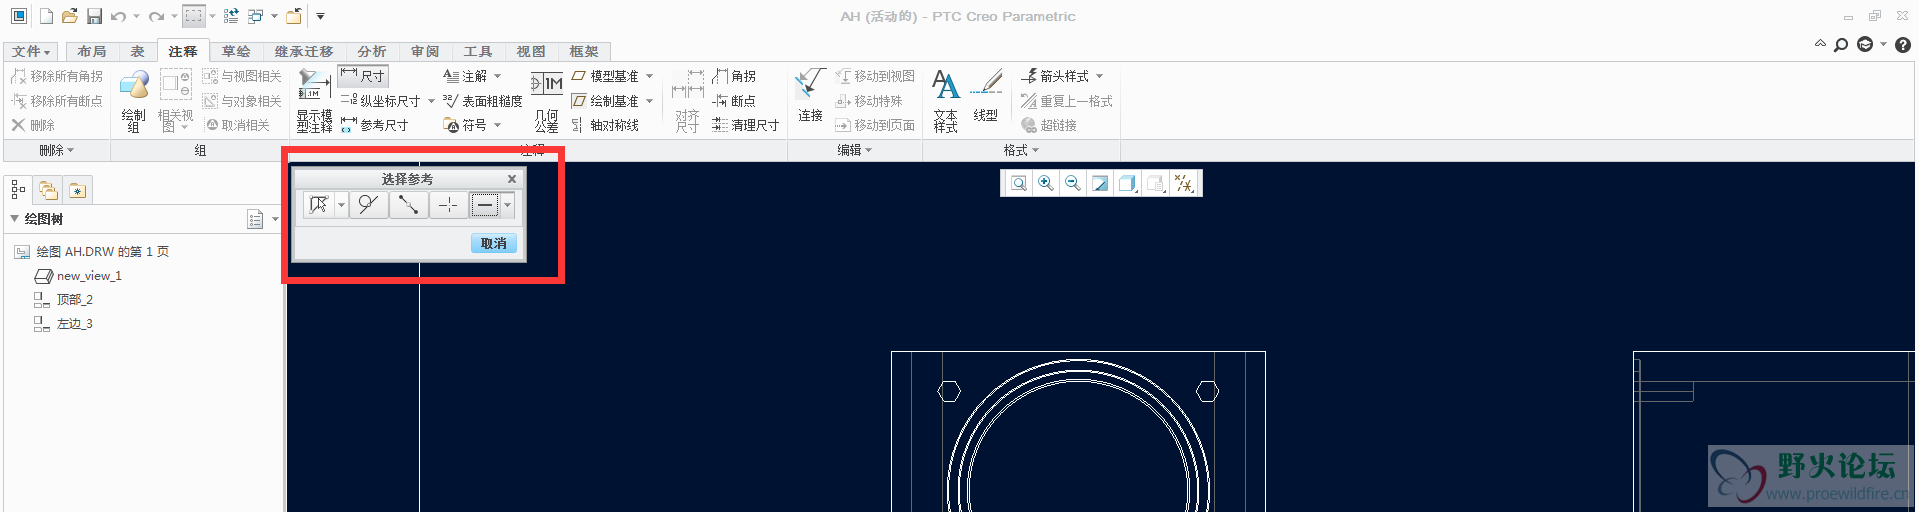Open the Favorites folder tab icon
The height and width of the screenshot is (512, 1919).
click(78, 190)
